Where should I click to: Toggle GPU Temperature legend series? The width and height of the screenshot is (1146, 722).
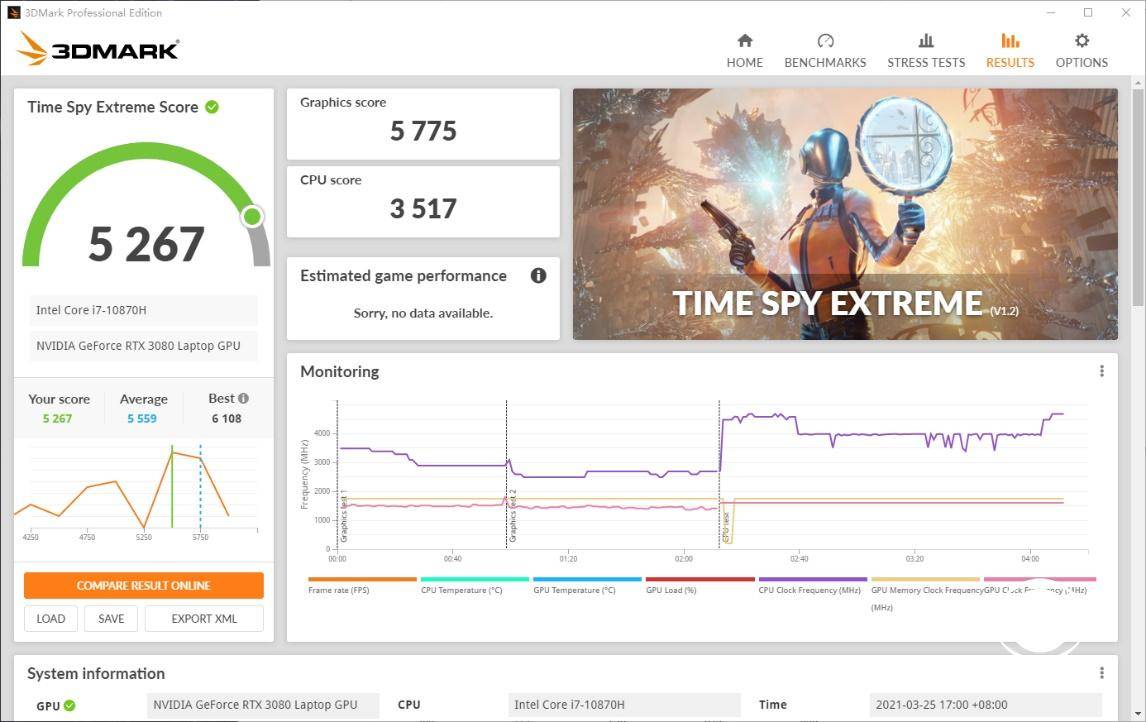(x=587, y=585)
